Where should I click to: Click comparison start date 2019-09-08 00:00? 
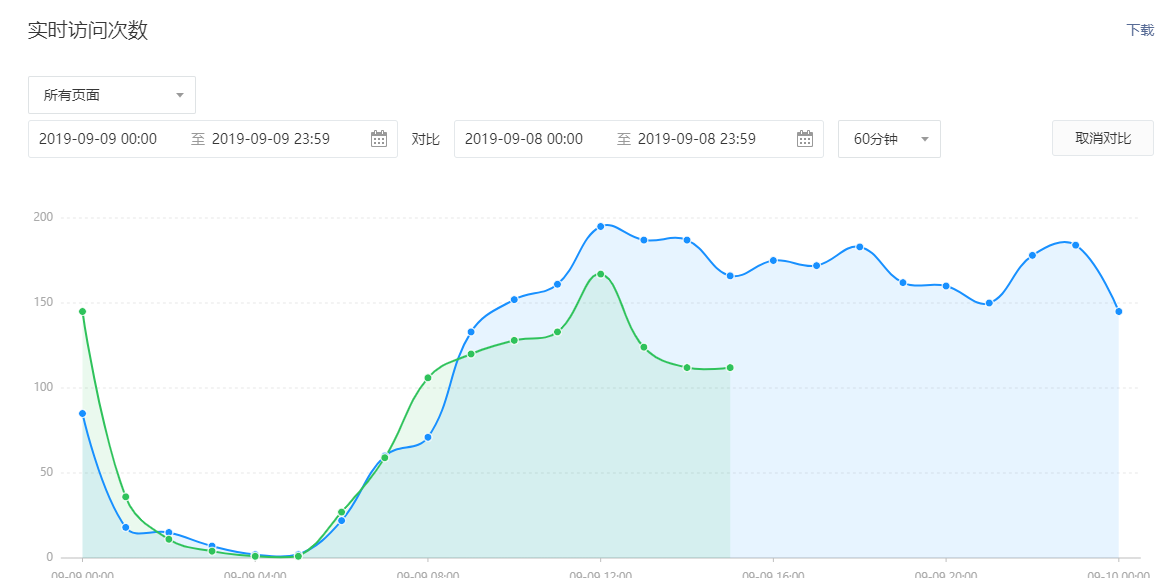click(524, 139)
